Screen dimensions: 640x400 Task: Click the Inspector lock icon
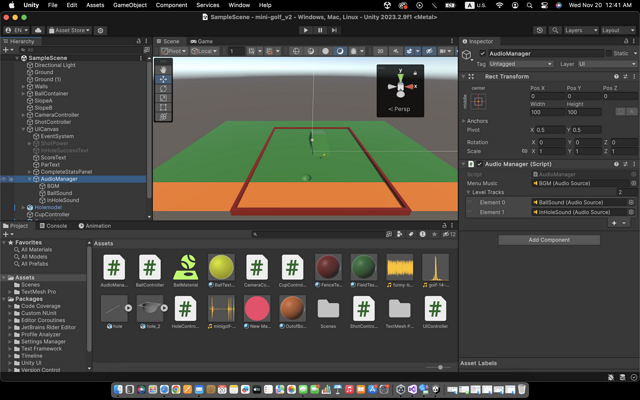[x=626, y=41]
